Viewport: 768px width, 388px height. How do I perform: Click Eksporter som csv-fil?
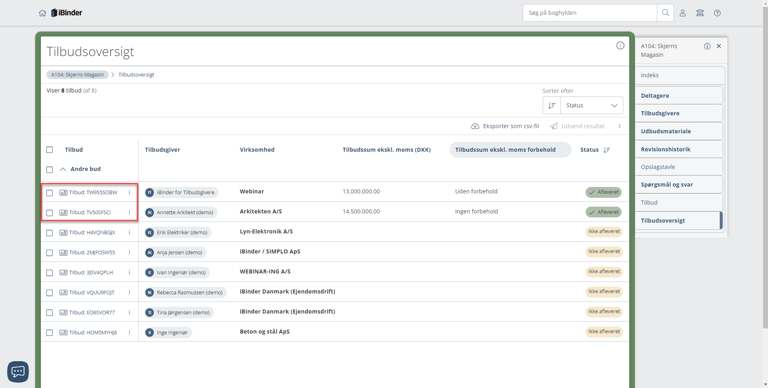coord(505,126)
